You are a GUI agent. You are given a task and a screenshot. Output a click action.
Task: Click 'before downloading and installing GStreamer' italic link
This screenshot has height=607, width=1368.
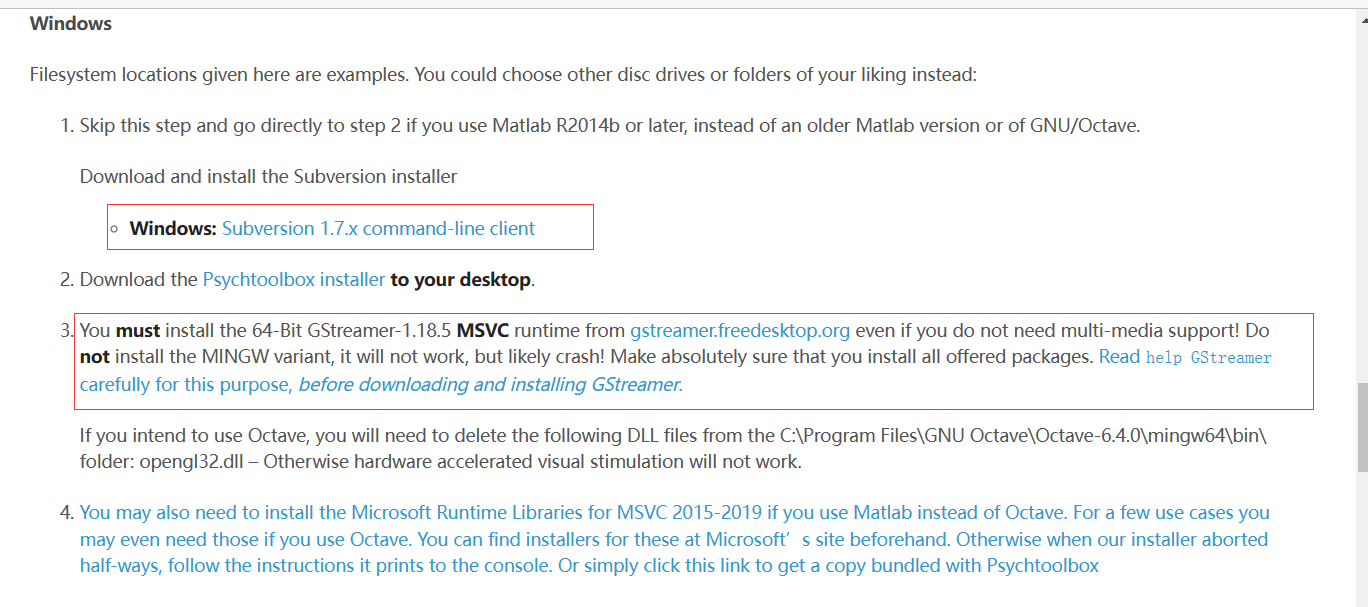[490, 384]
